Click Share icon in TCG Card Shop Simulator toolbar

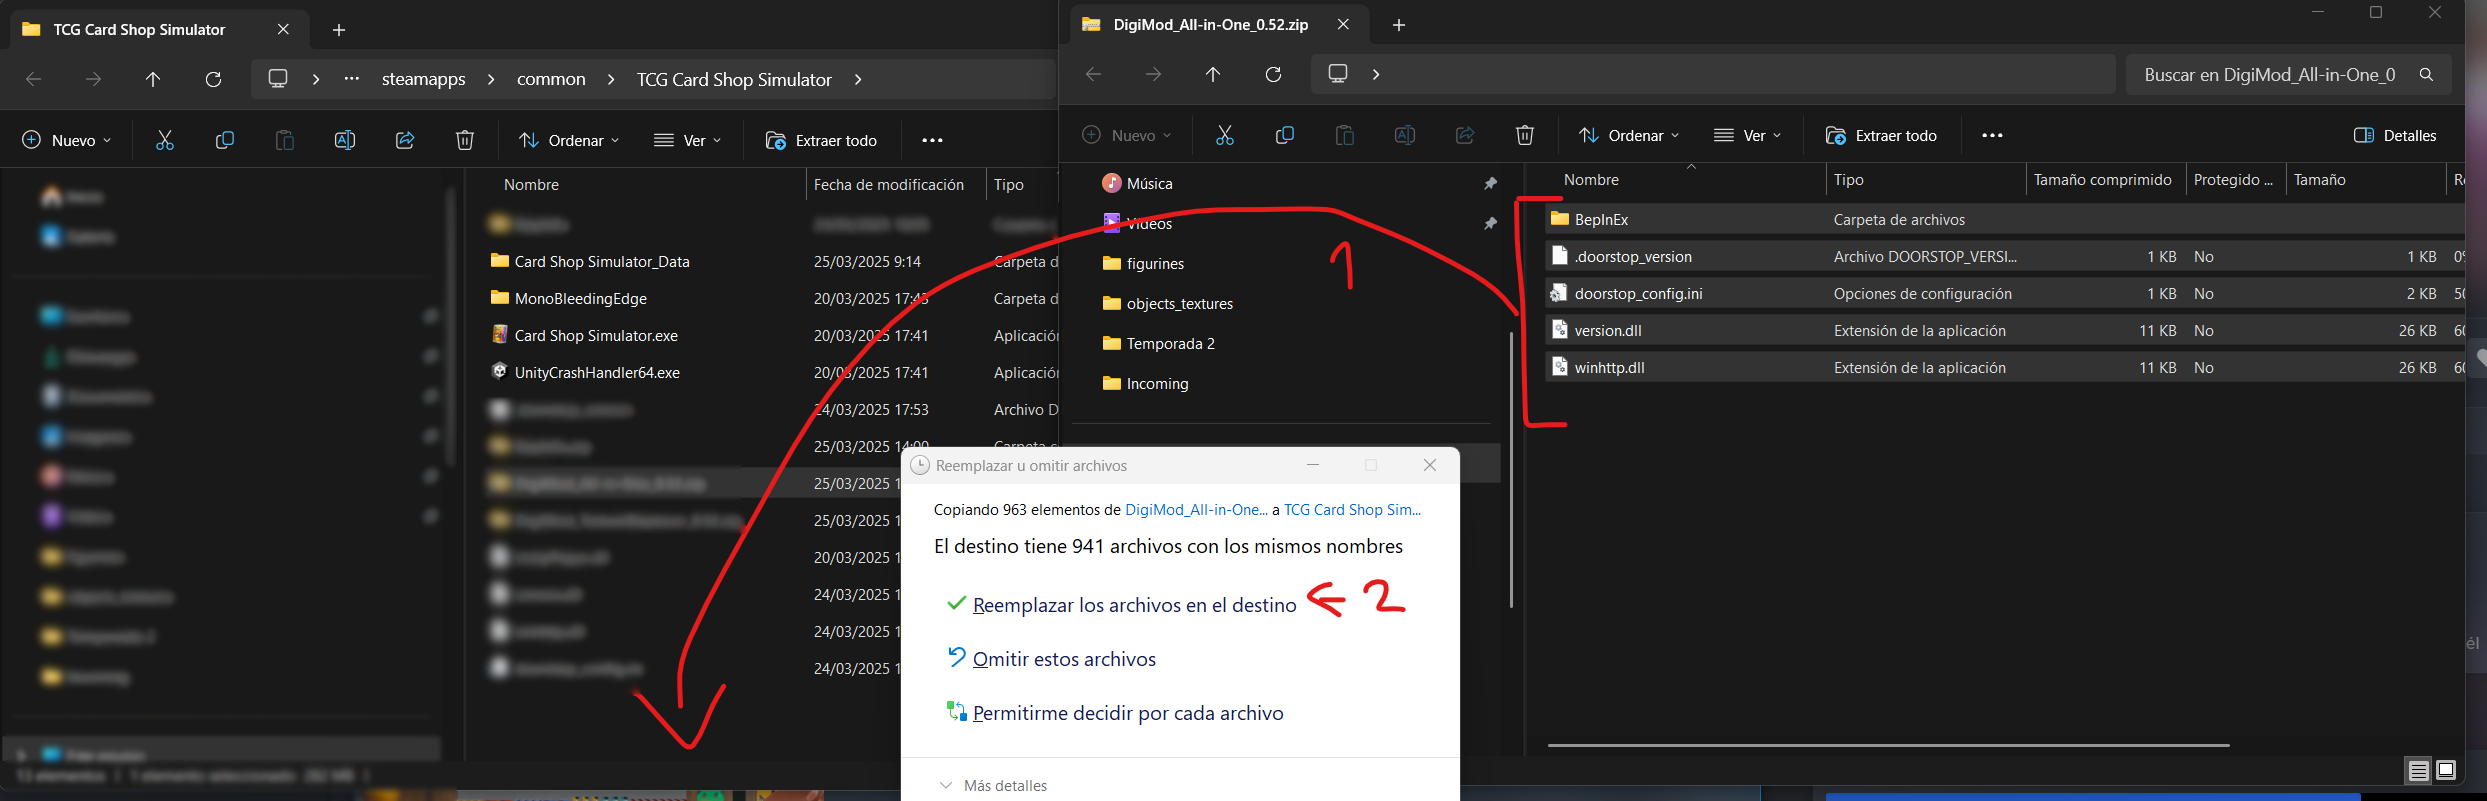click(405, 140)
